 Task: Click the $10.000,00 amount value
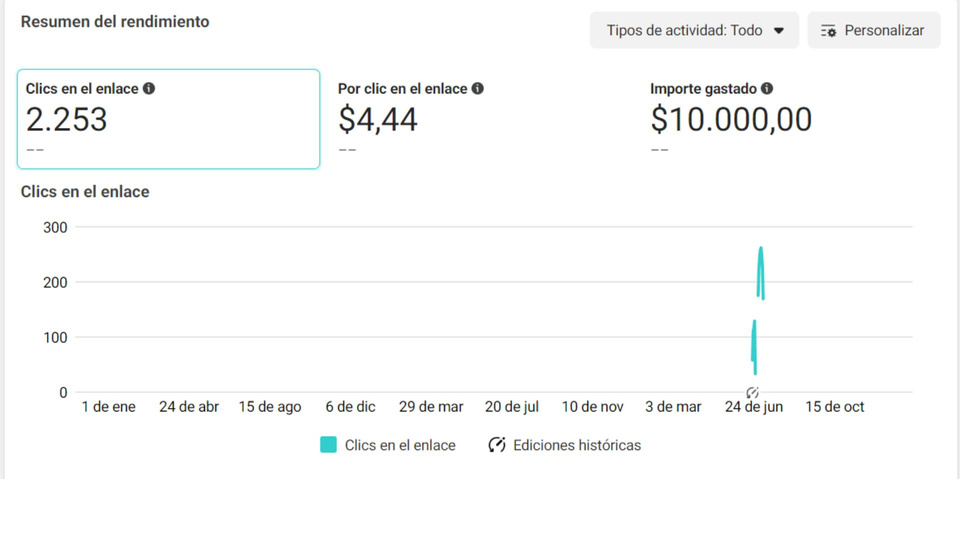tap(731, 120)
